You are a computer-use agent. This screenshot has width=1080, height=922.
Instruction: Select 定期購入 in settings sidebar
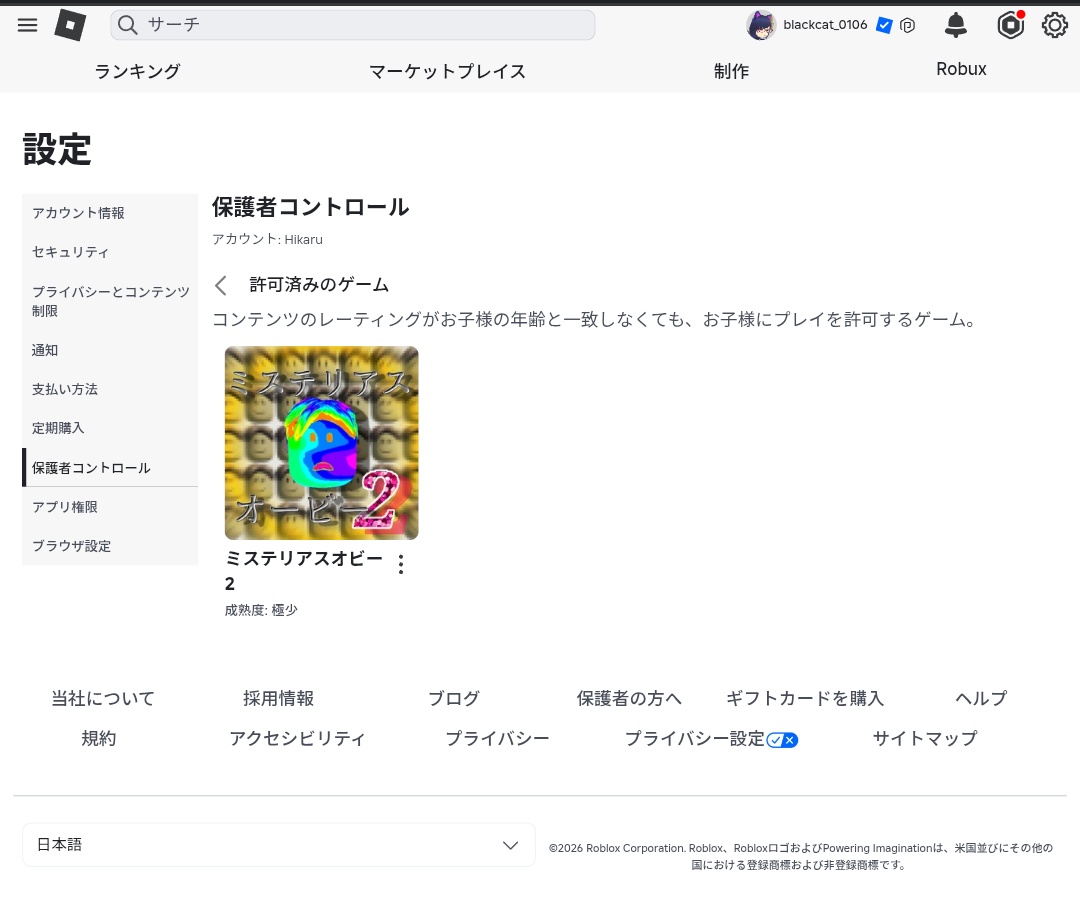[110, 428]
